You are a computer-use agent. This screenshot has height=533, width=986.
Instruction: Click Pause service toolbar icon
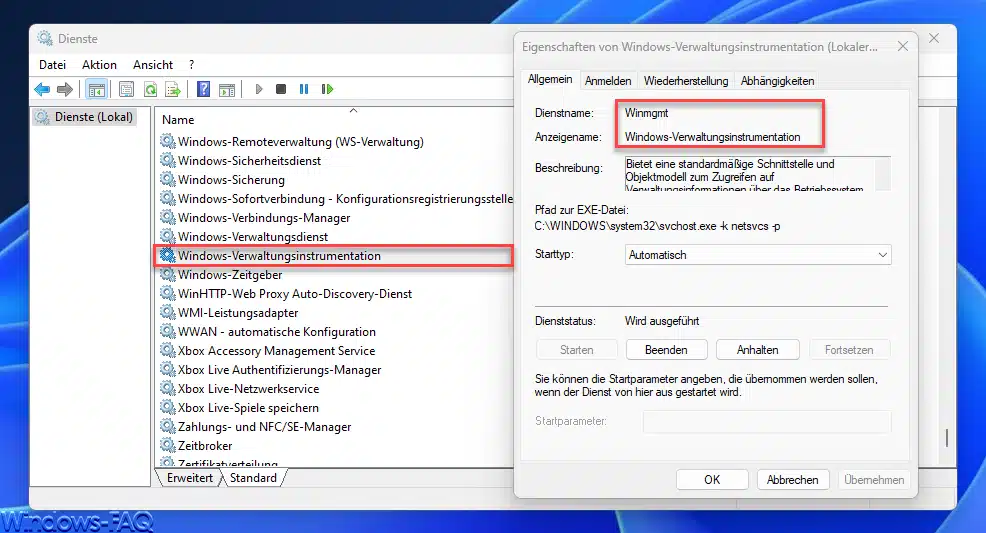304,89
